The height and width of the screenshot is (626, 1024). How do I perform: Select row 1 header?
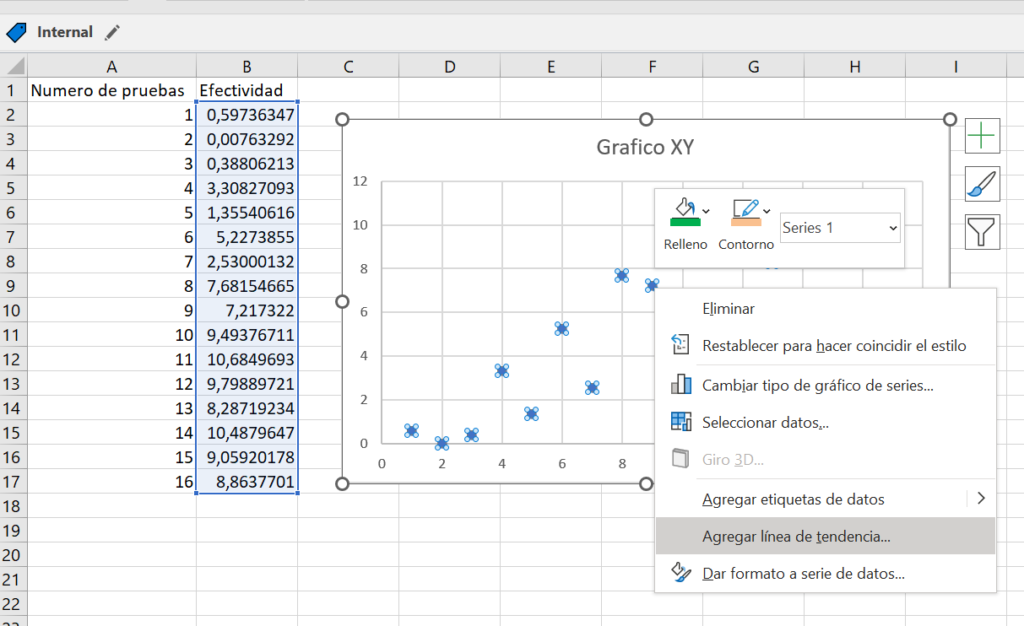pyautogui.click(x=13, y=90)
